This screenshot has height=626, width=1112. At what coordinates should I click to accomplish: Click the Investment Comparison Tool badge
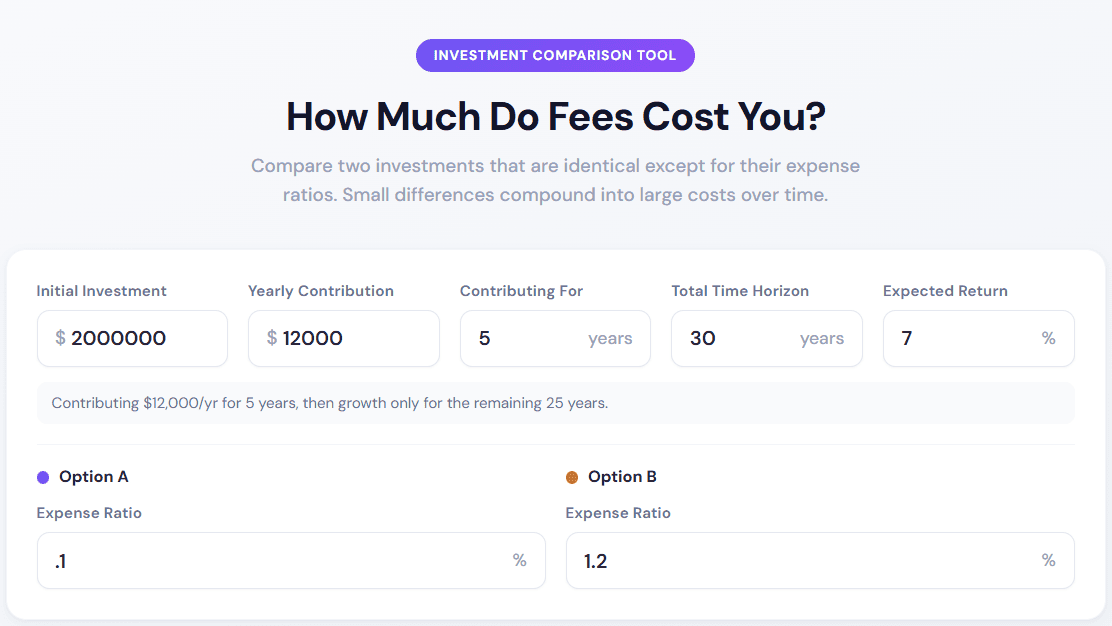555,55
